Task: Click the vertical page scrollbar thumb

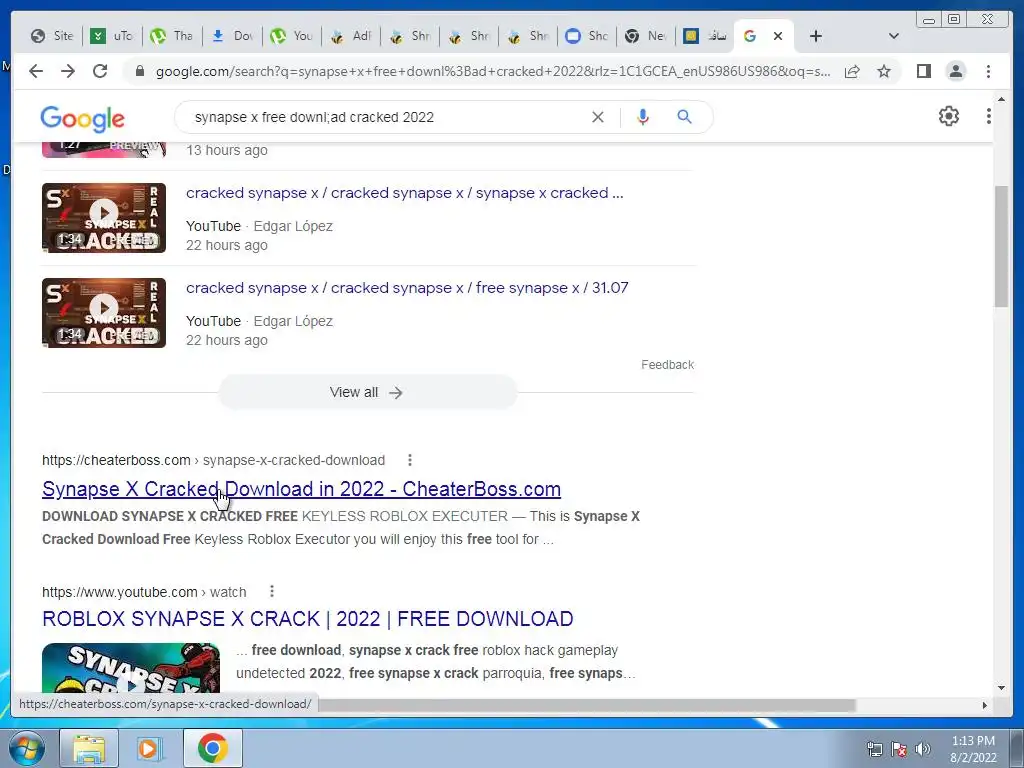Action: pos(1002,246)
